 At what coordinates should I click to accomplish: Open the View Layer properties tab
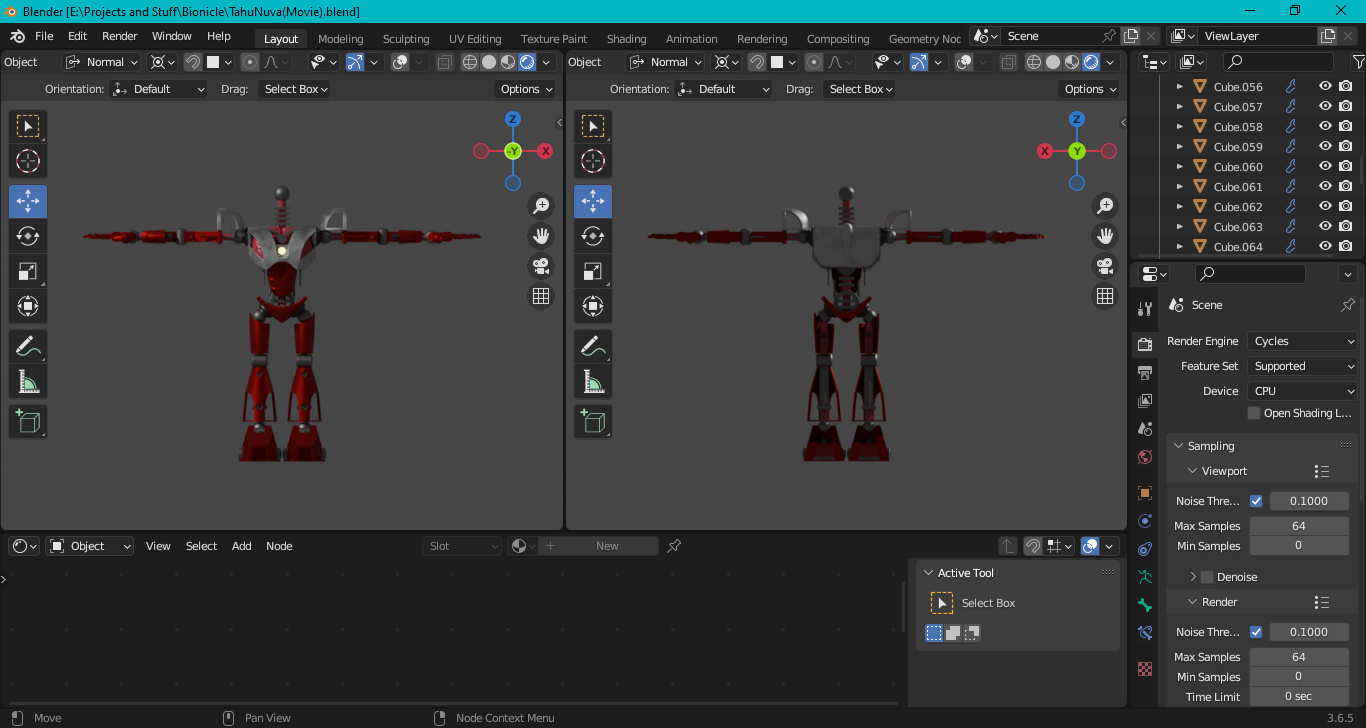click(x=1145, y=401)
